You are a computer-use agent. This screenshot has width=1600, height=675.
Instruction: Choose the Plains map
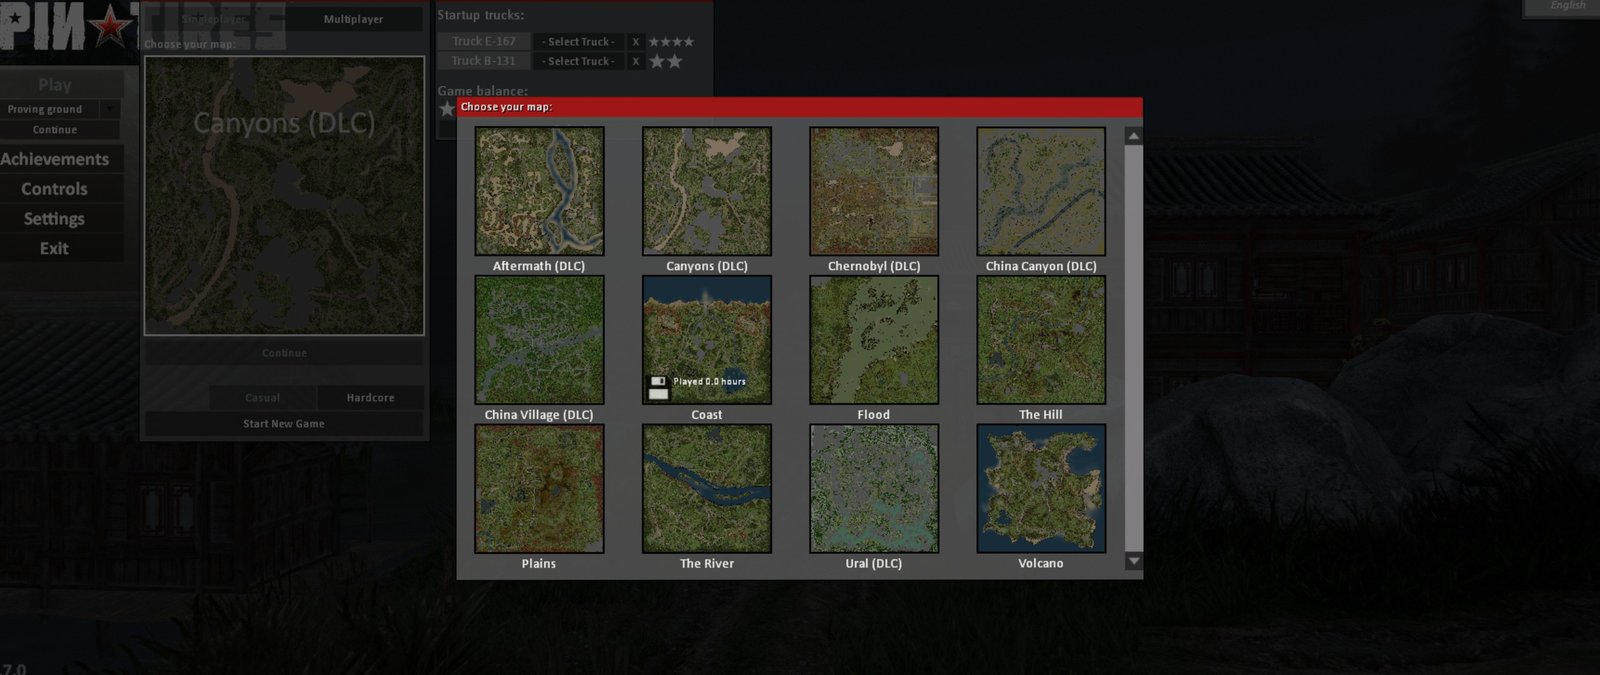pos(539,489)
